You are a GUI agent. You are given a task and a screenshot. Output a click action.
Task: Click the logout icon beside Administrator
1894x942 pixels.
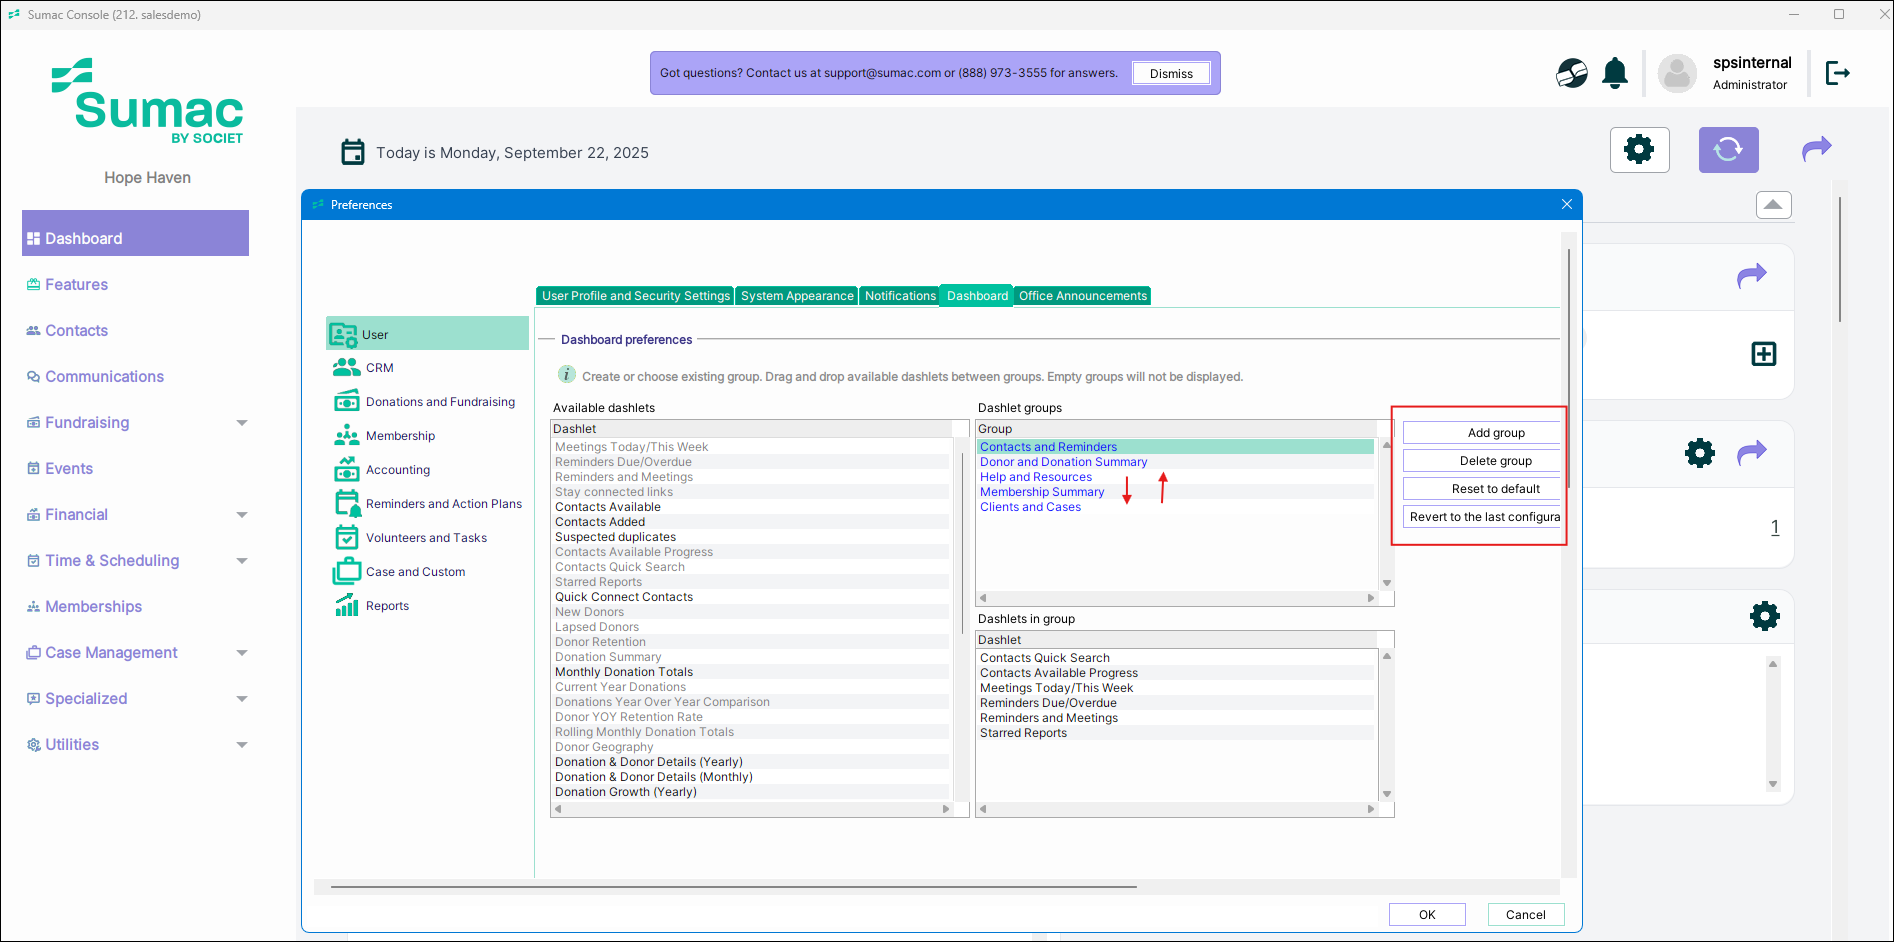point(1837,73)
